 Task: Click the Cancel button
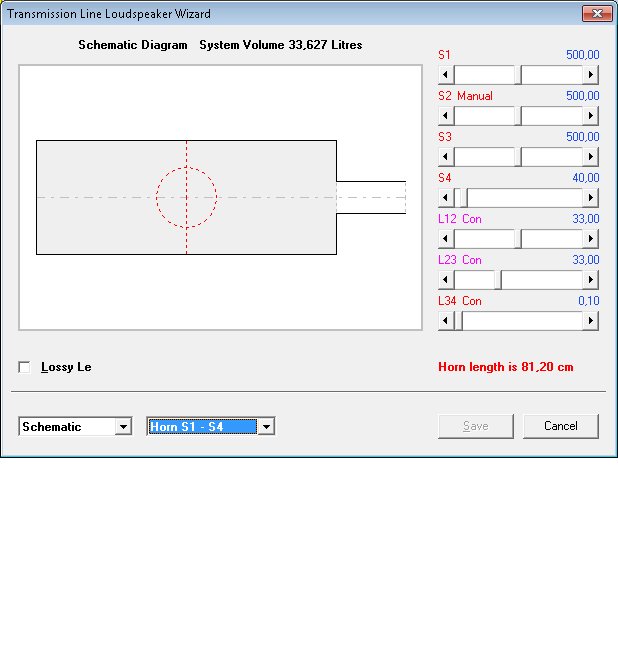(561, 426)
